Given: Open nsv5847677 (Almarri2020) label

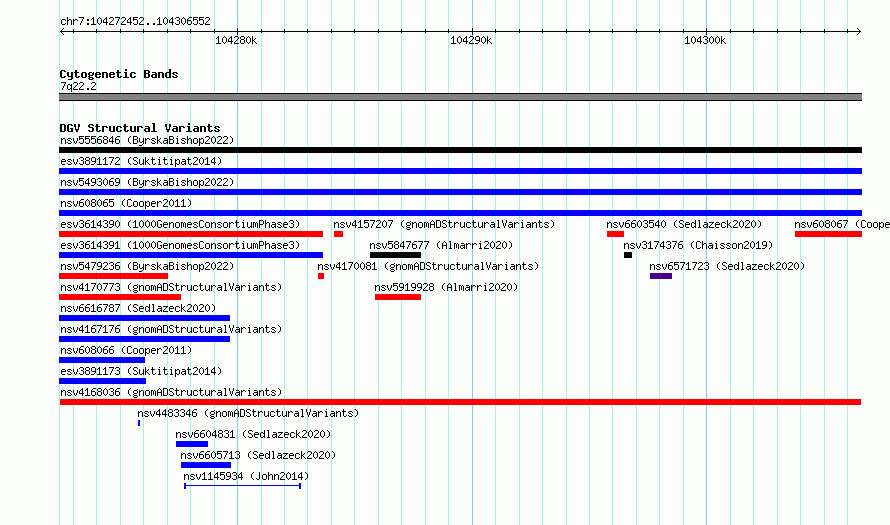Looking at the screenshot, I should (441, 245).
